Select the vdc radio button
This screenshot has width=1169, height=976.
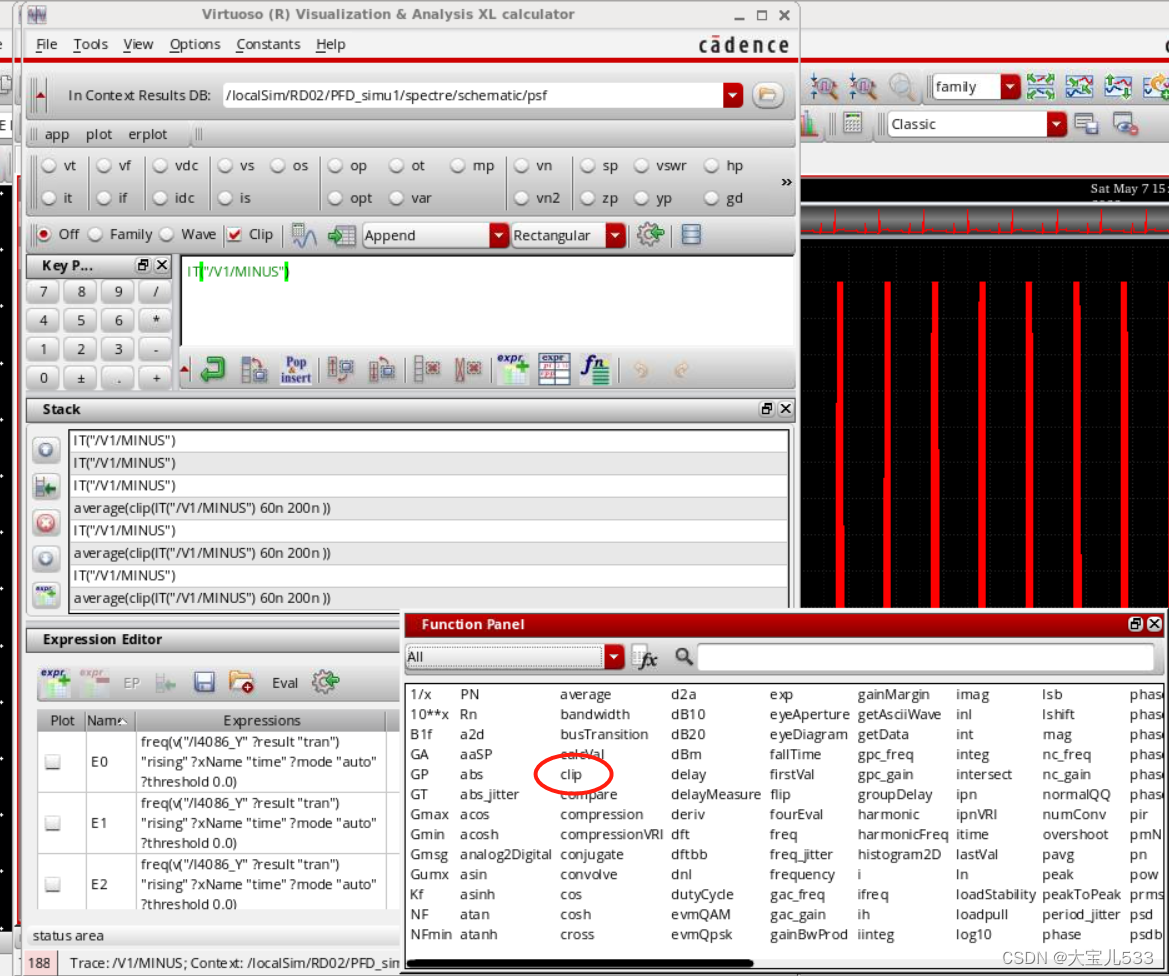click(x=161, y=166)
